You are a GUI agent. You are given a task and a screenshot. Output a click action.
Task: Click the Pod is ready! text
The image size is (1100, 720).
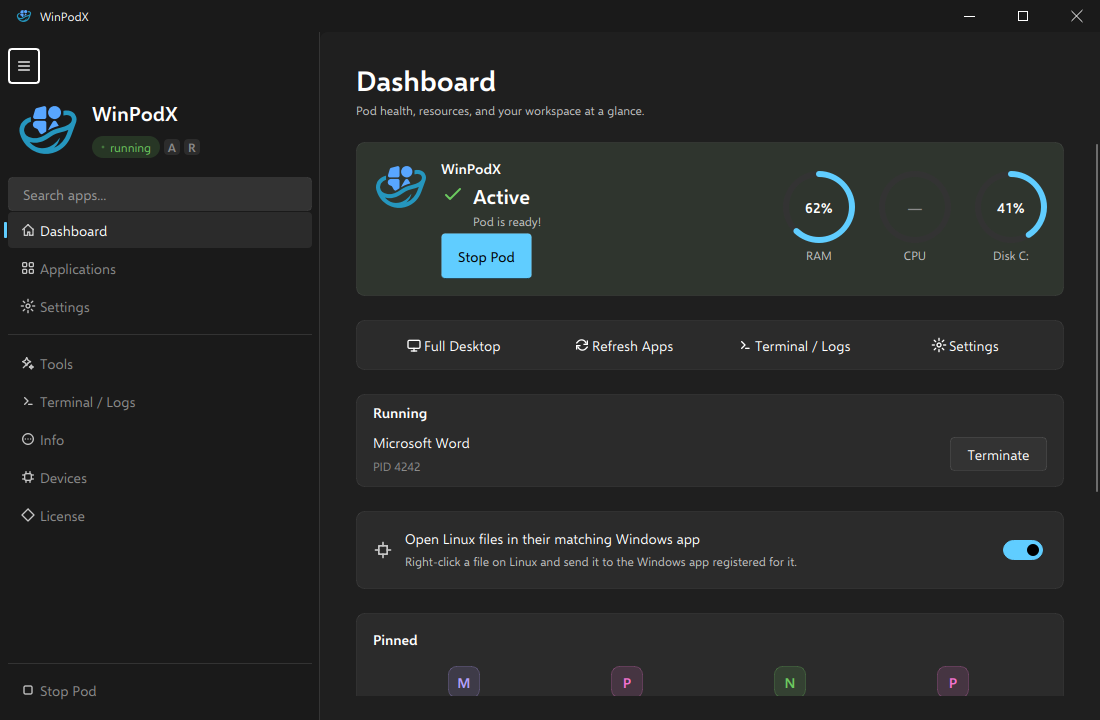pos(507,222)
